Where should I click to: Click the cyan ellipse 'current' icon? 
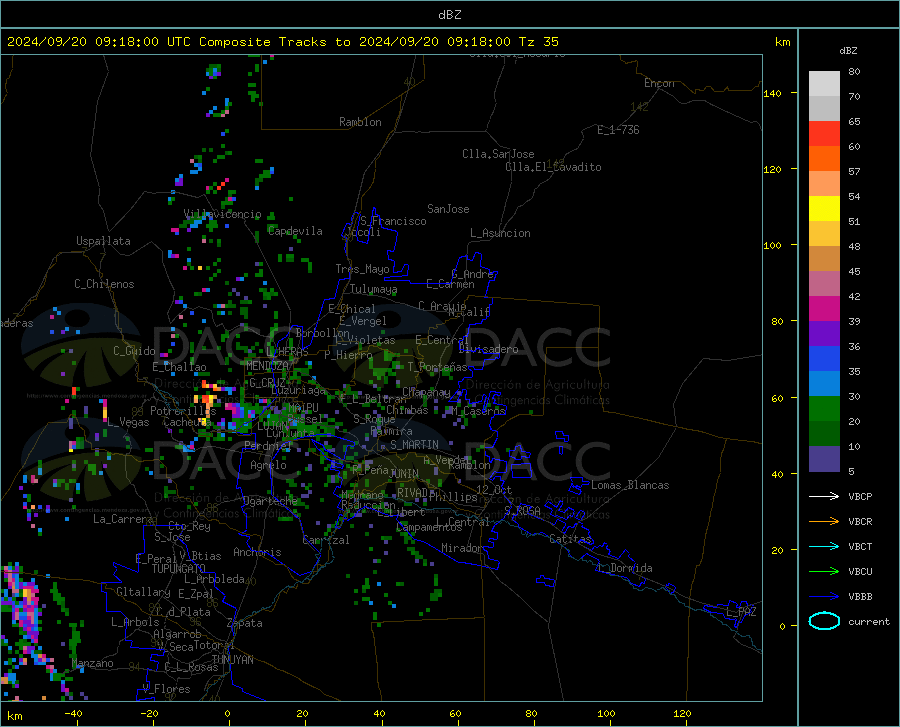pos(824,621)
